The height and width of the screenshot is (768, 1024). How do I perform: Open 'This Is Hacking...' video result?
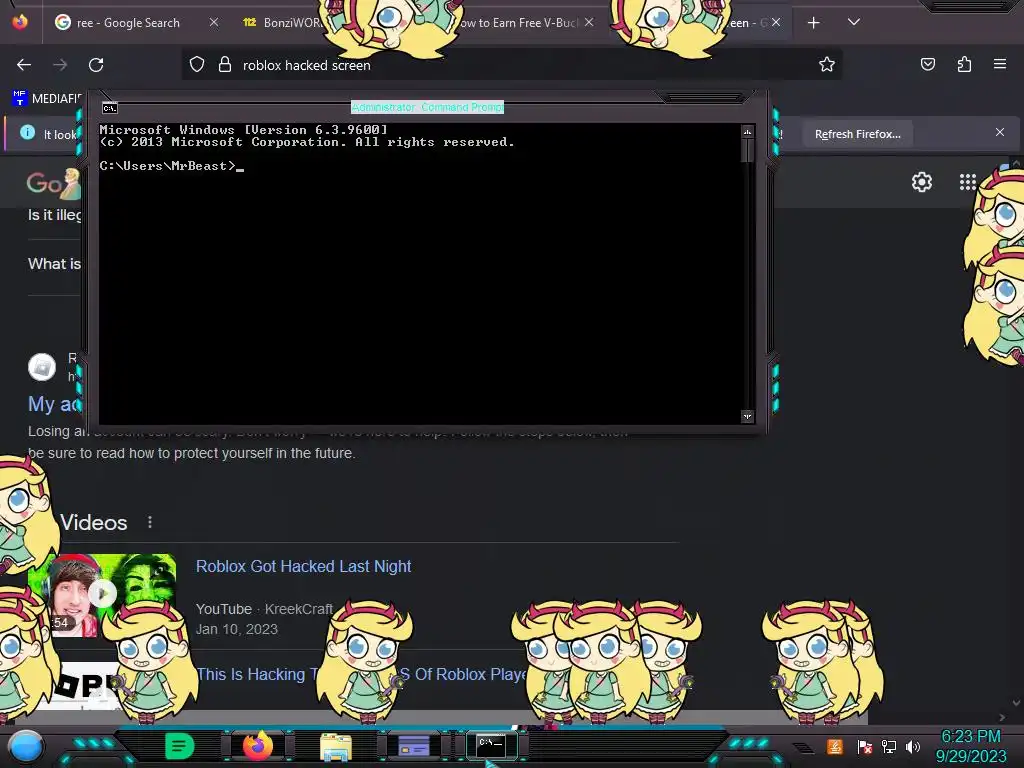[362, 674]
